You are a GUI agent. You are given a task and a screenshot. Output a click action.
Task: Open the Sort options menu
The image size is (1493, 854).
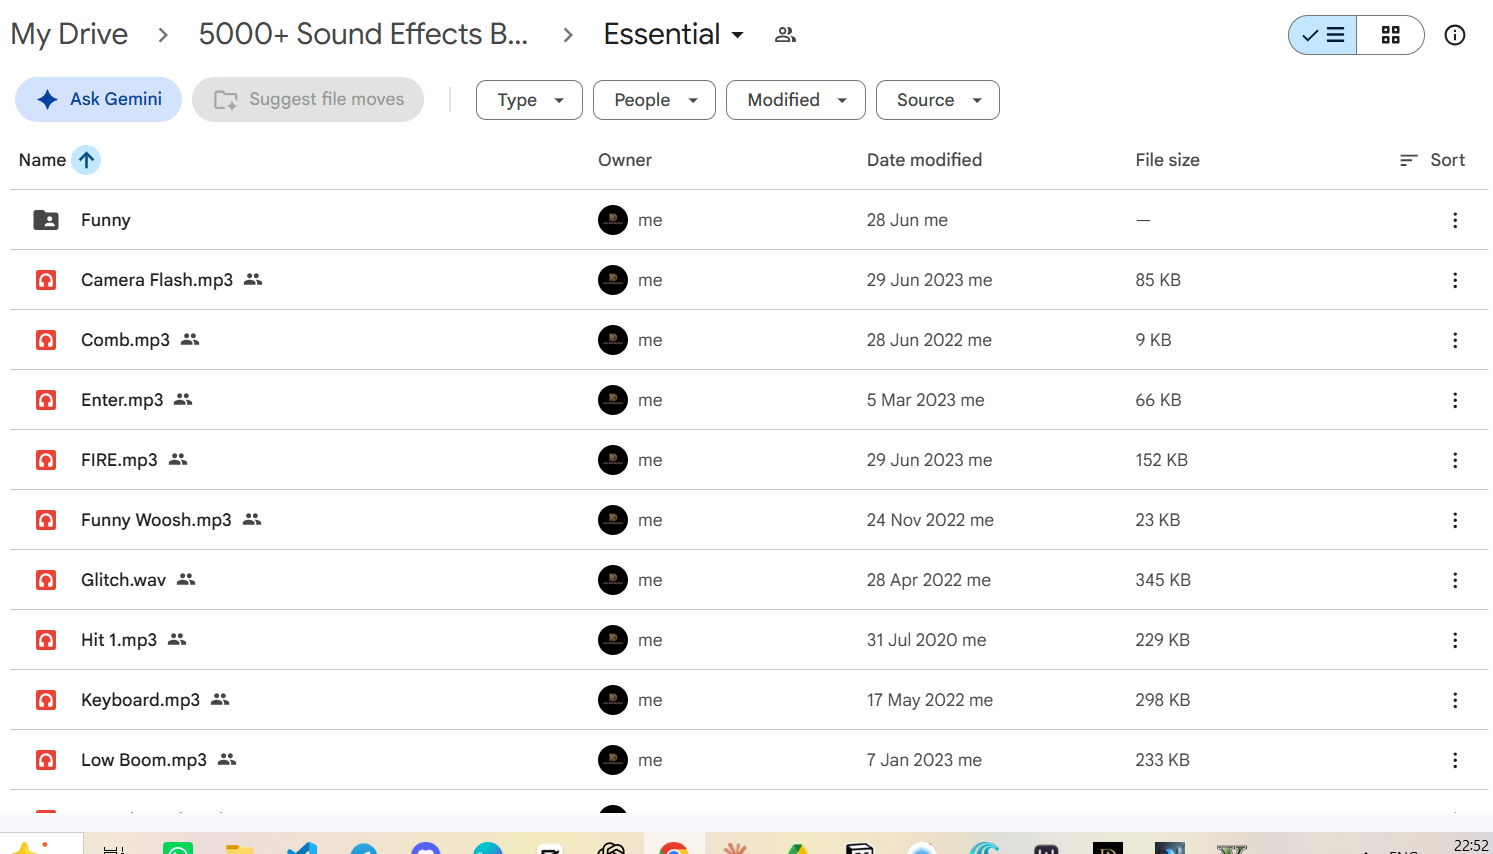pyautogui.click(x=1433, y=160)
